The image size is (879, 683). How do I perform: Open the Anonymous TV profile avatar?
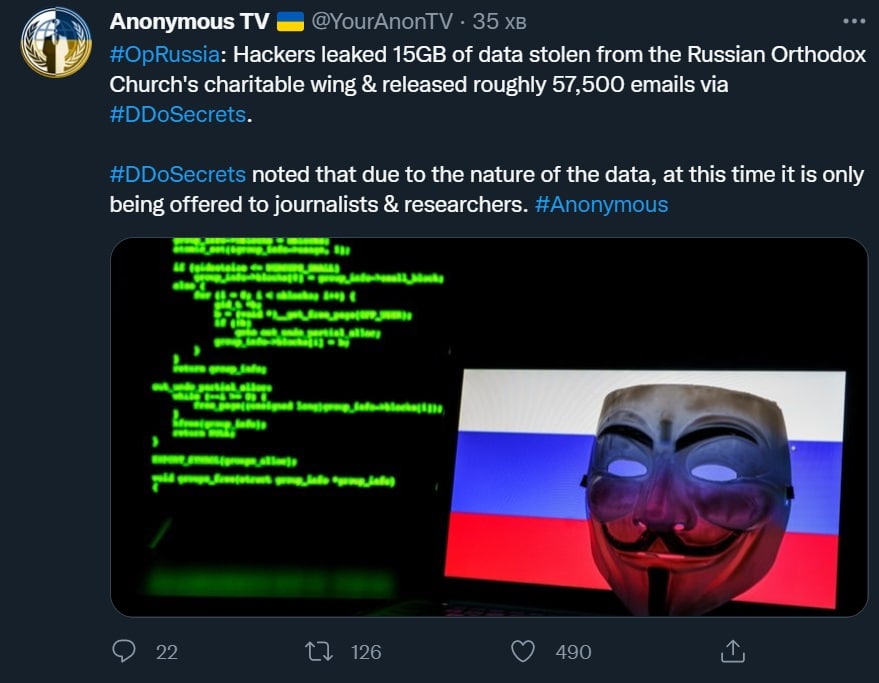point(56,43)
